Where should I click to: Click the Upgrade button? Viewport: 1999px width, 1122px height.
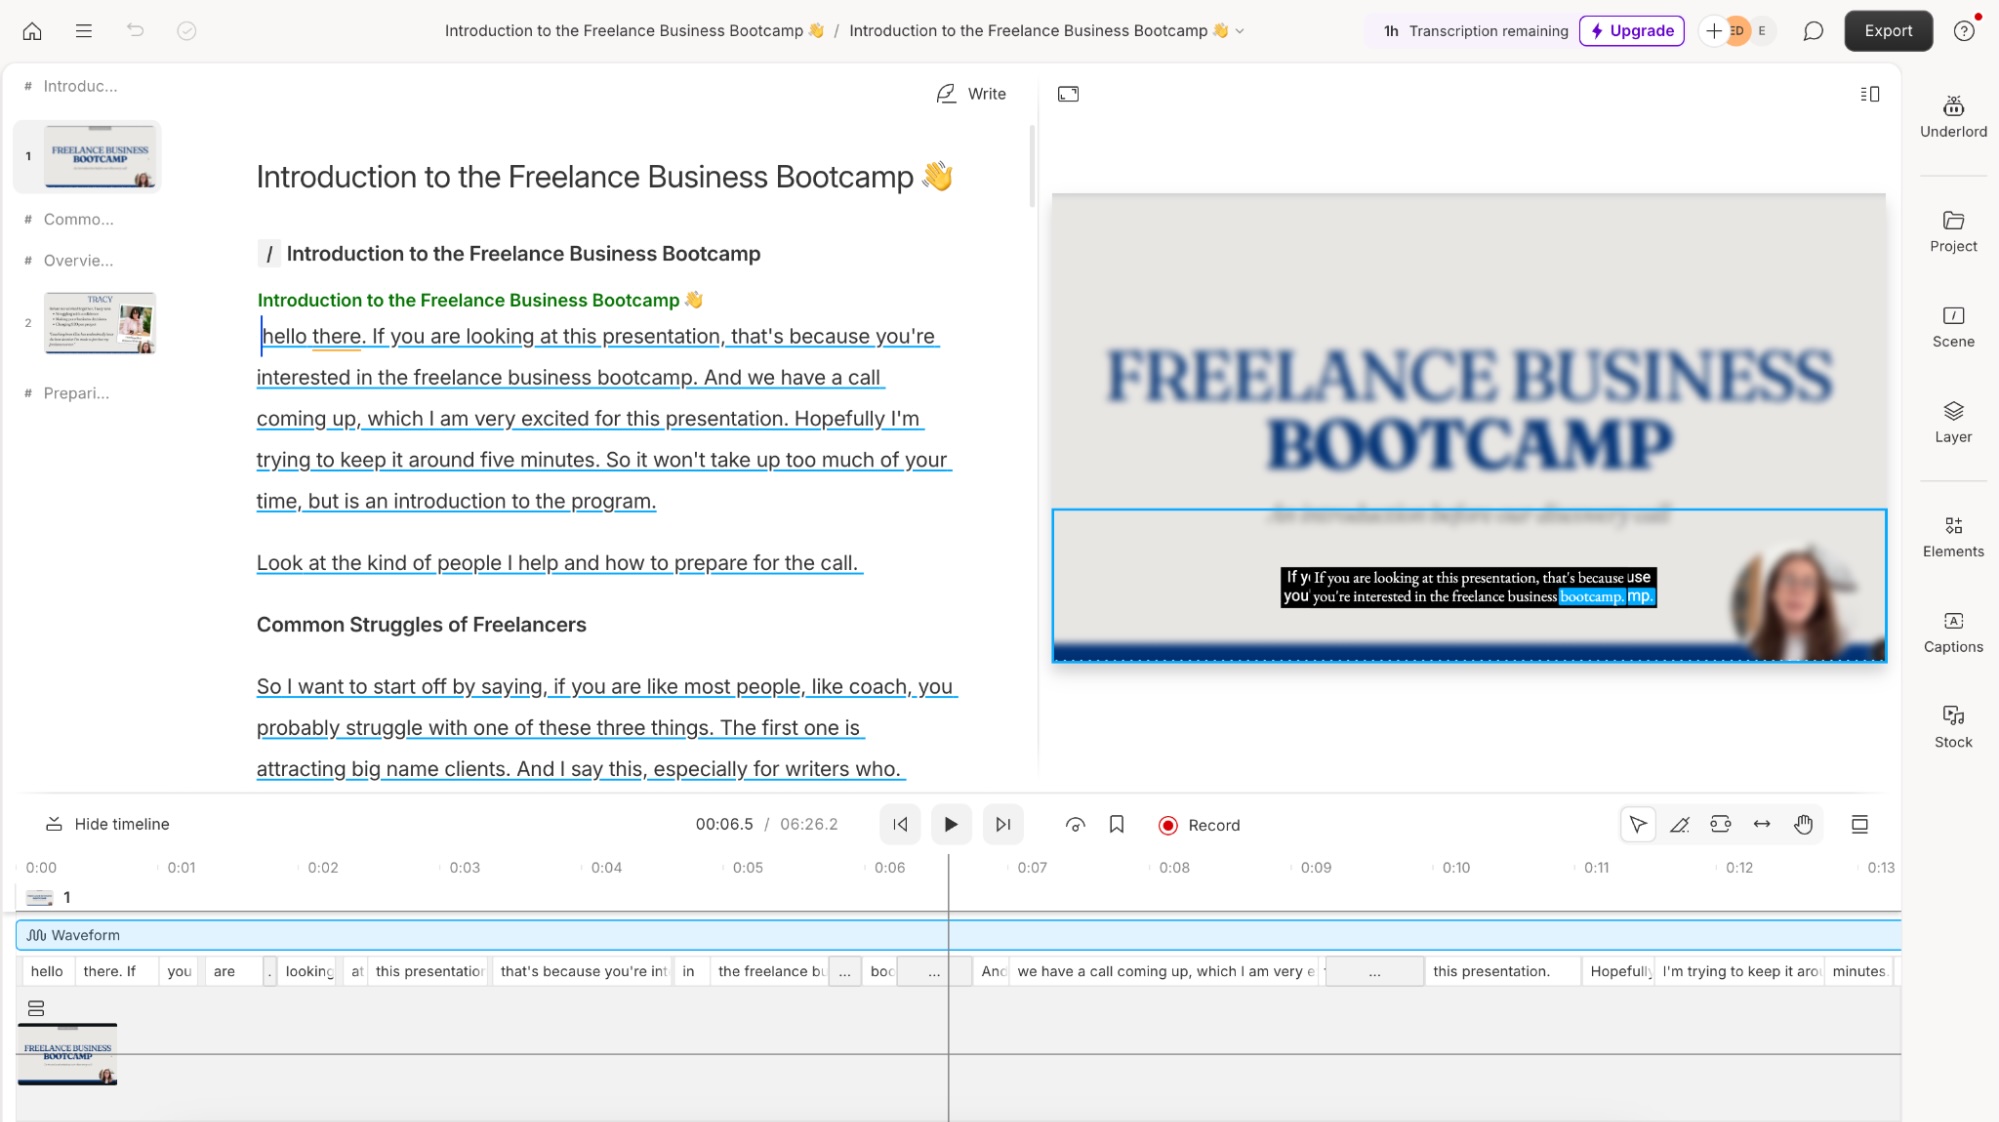tap(1631, 31)
